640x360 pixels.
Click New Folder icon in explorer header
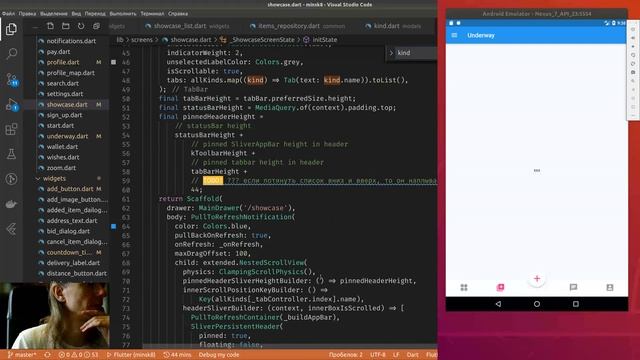65,26
